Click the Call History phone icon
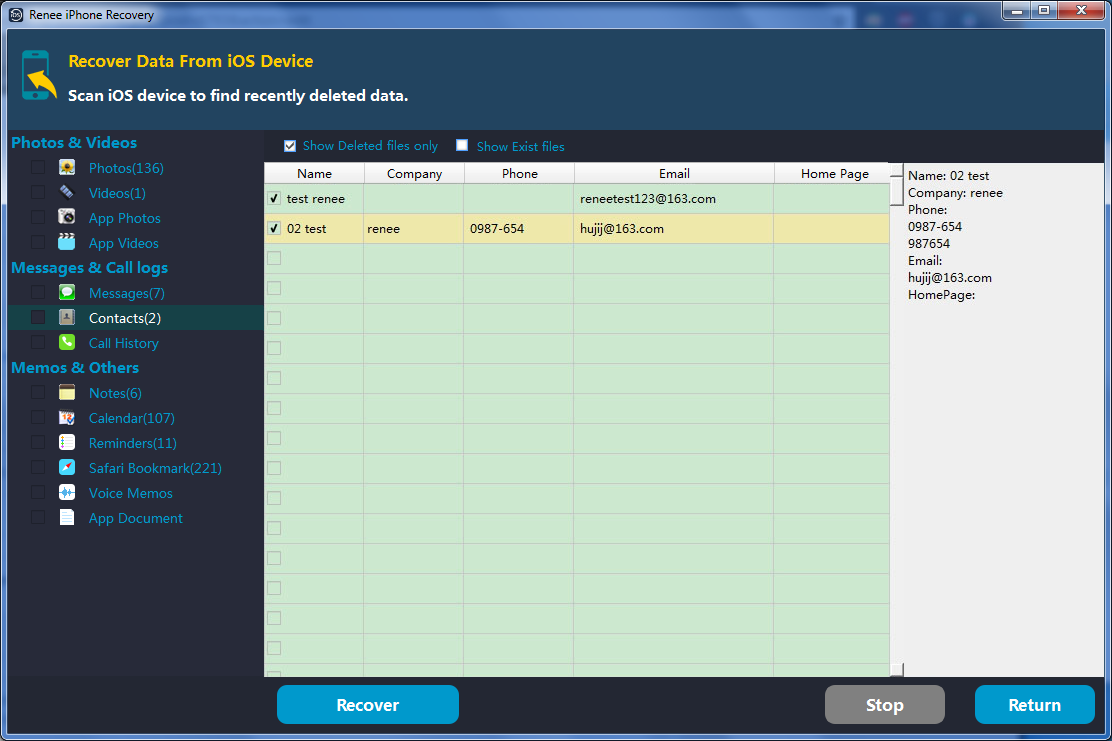 67,343
